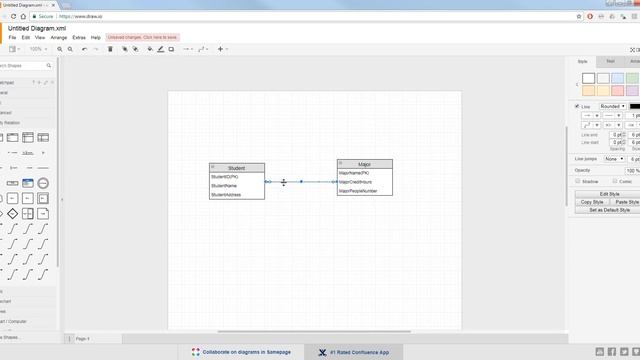The width and height of the screenshot is (640, 360).
Task: Open the Extras menu
Action: (x=79, y=38)
